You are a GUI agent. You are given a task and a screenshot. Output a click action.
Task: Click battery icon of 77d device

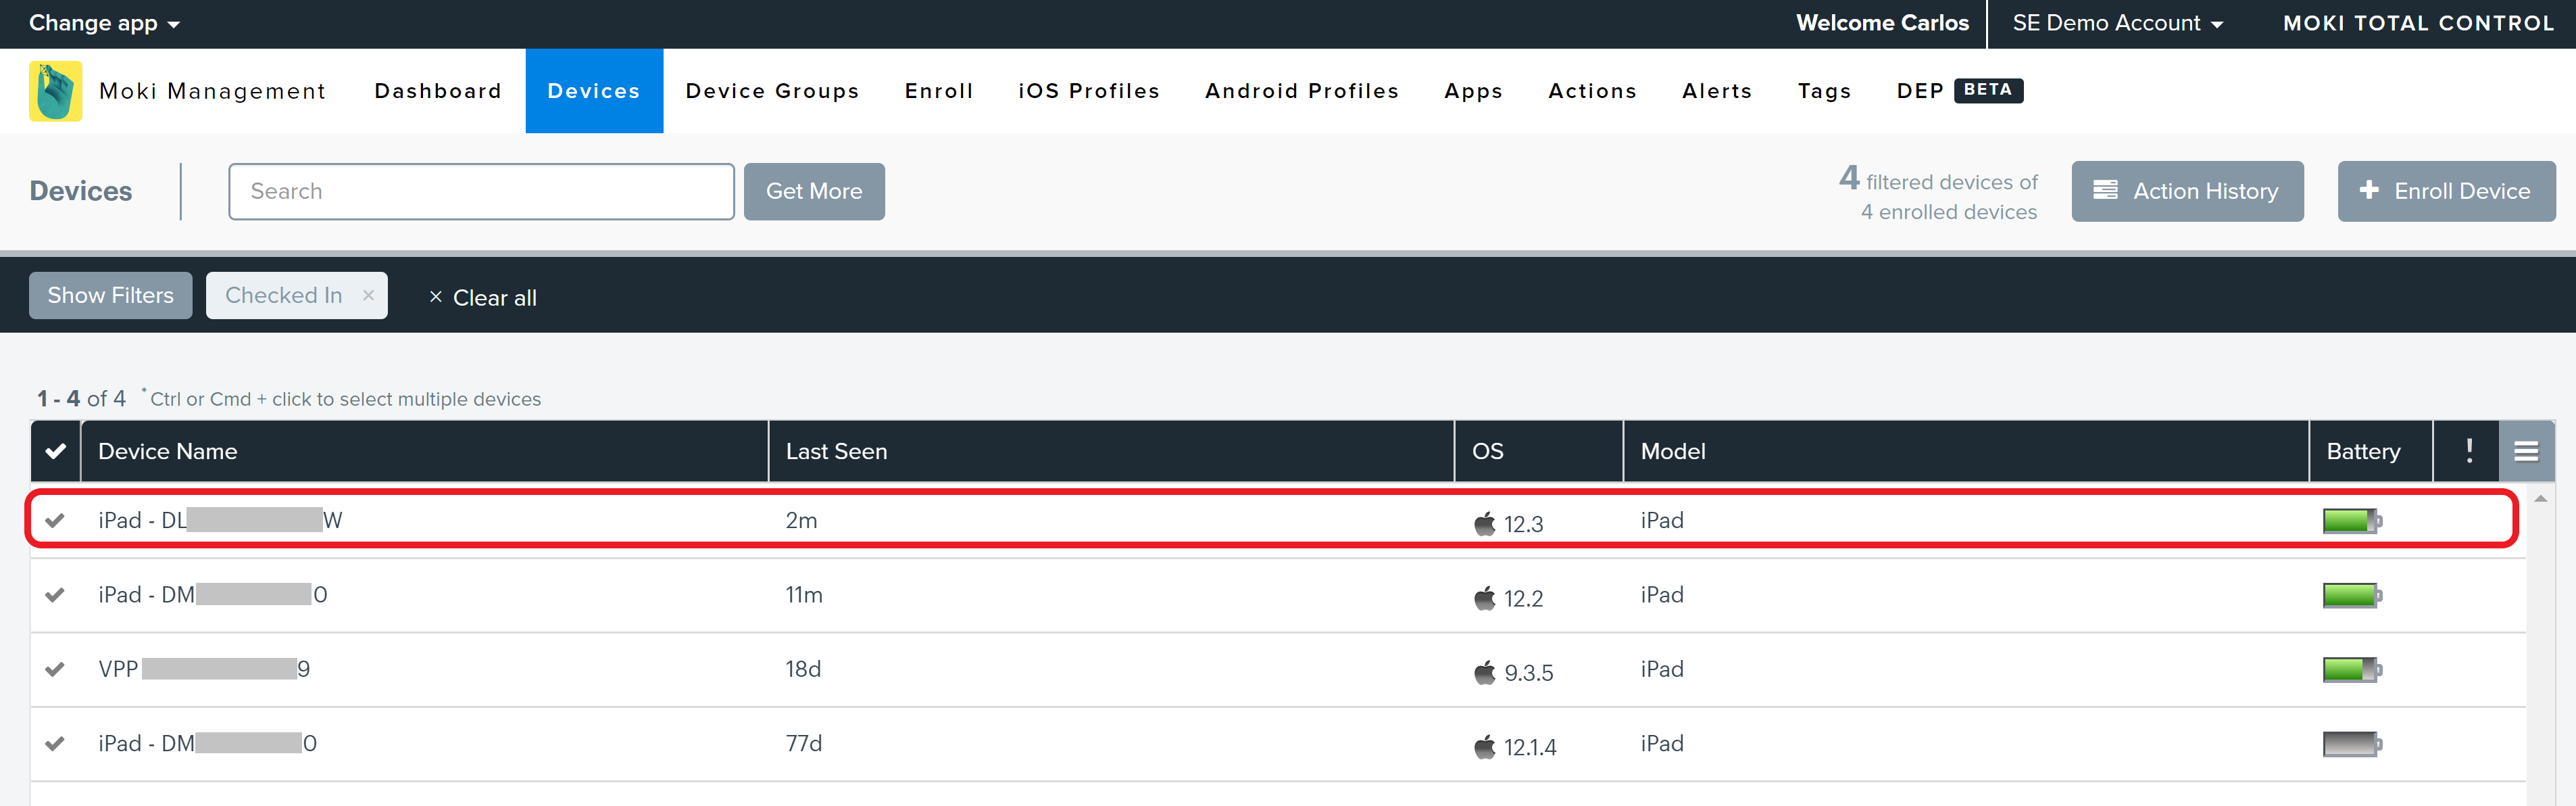click(2351, 744)
